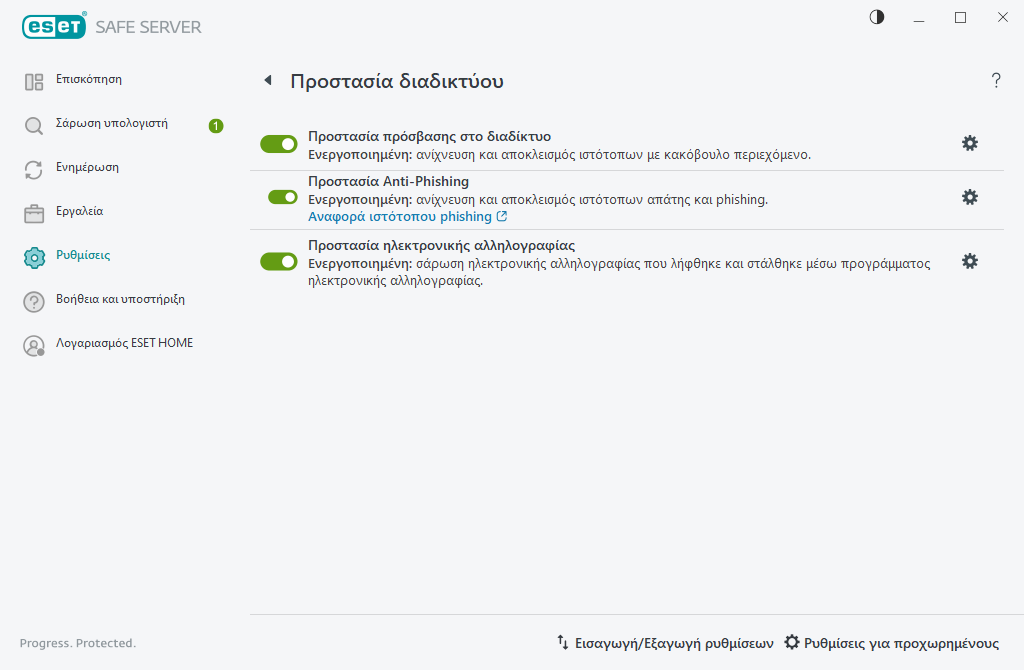Select Σάρωση υπολογιστή menu item
This screenshot has height=670, width=1024.
coord(111,124)
